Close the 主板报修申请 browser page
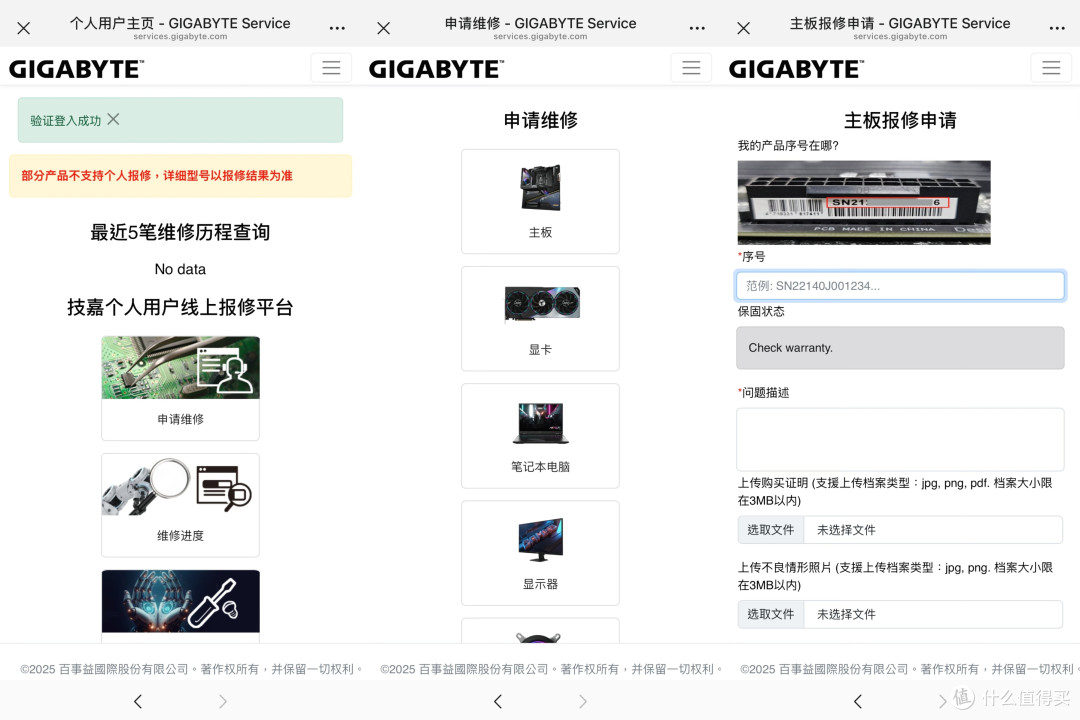Image resolution: width=1080 pixels, height=720 pixels. [x=743, y=28]
